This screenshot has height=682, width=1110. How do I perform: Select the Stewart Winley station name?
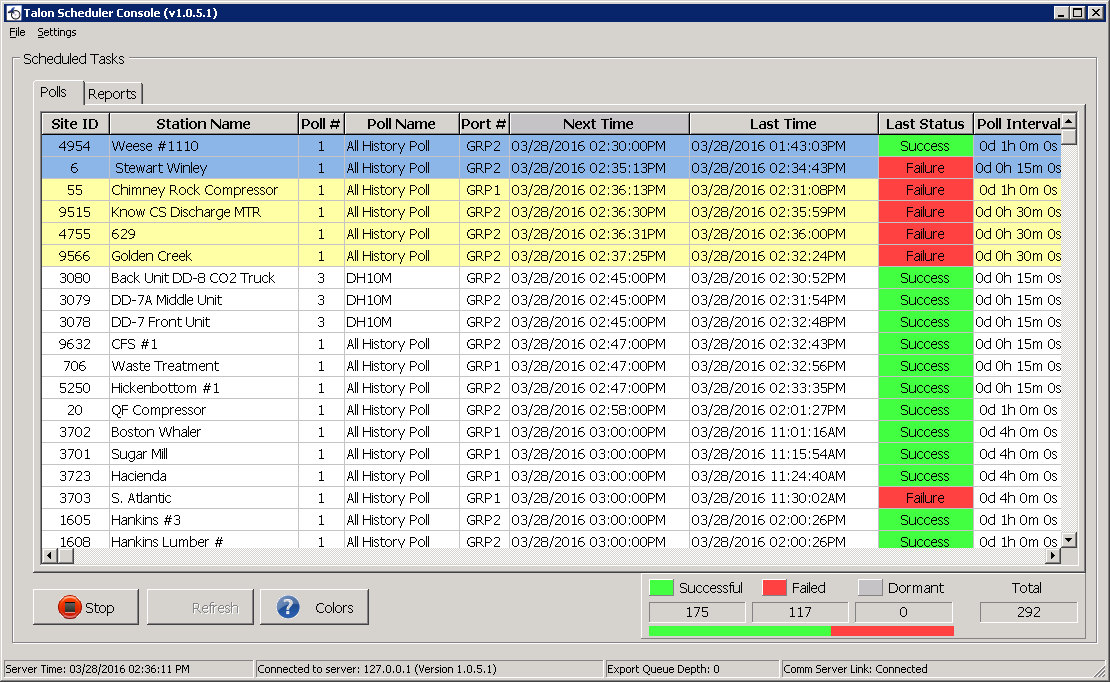pyautogui.click(x=161, y=168)
